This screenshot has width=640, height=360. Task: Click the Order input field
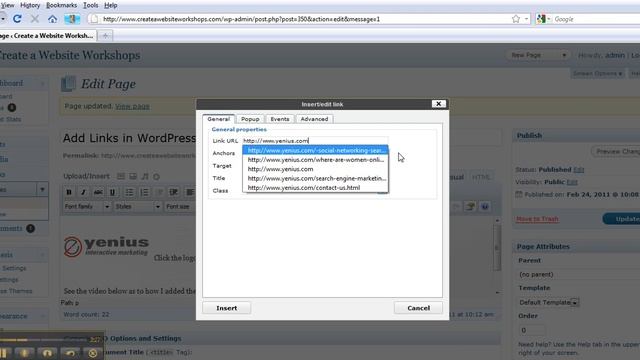(x=531, y=330)
